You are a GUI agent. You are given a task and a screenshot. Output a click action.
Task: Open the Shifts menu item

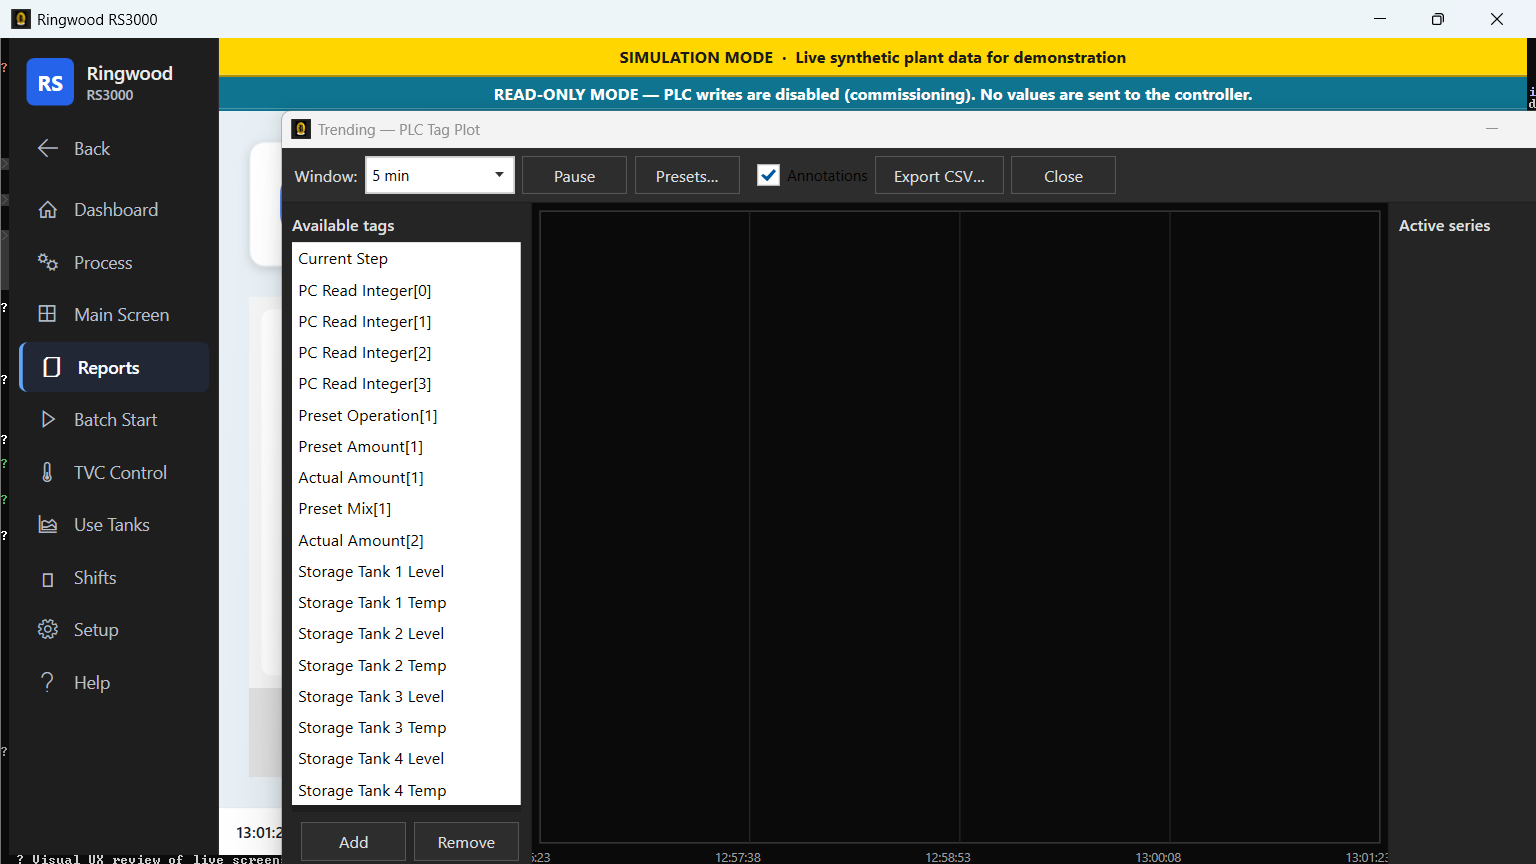pyautogui.click(x=114, y=578)
